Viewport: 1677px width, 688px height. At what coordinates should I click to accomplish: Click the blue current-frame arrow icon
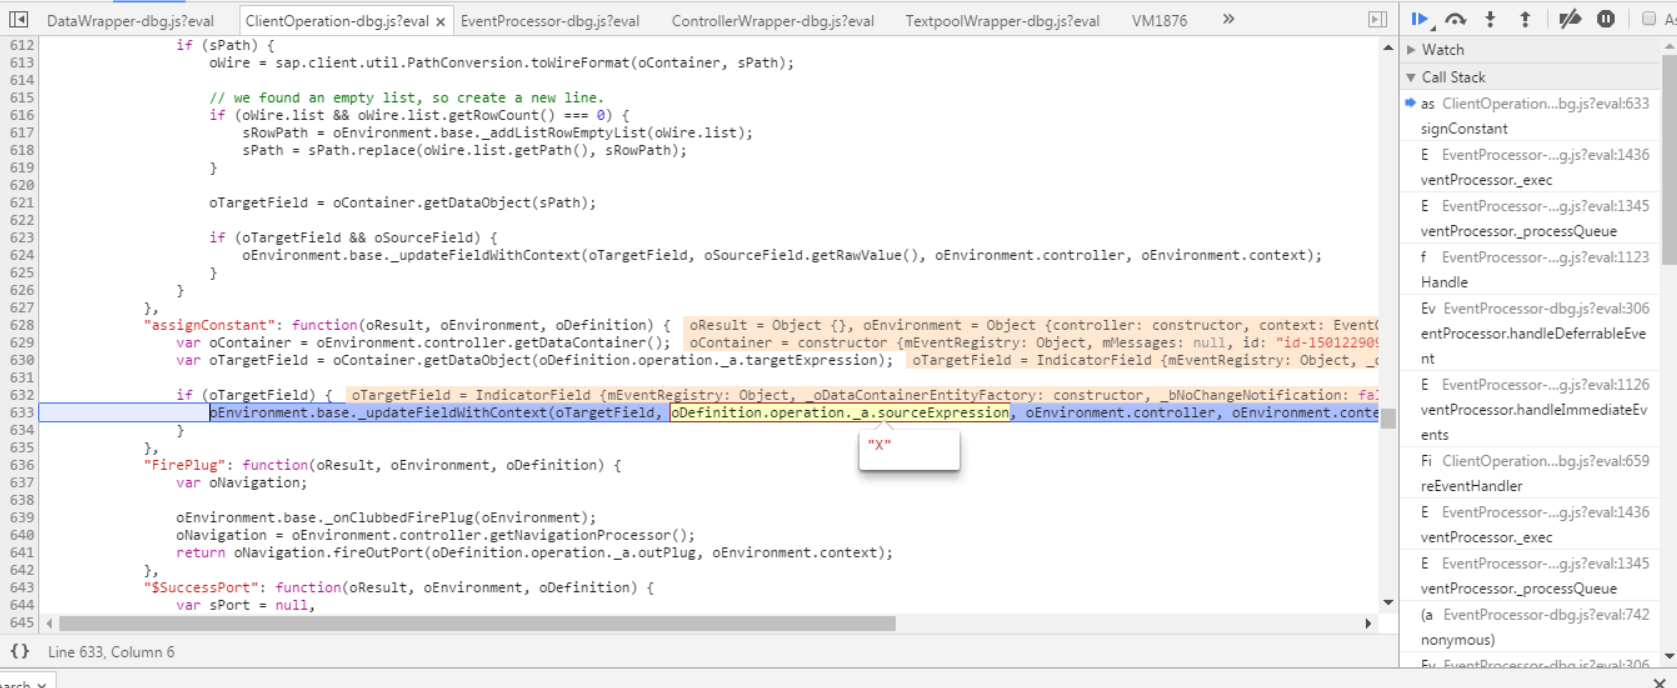(x=1410, y=103)
